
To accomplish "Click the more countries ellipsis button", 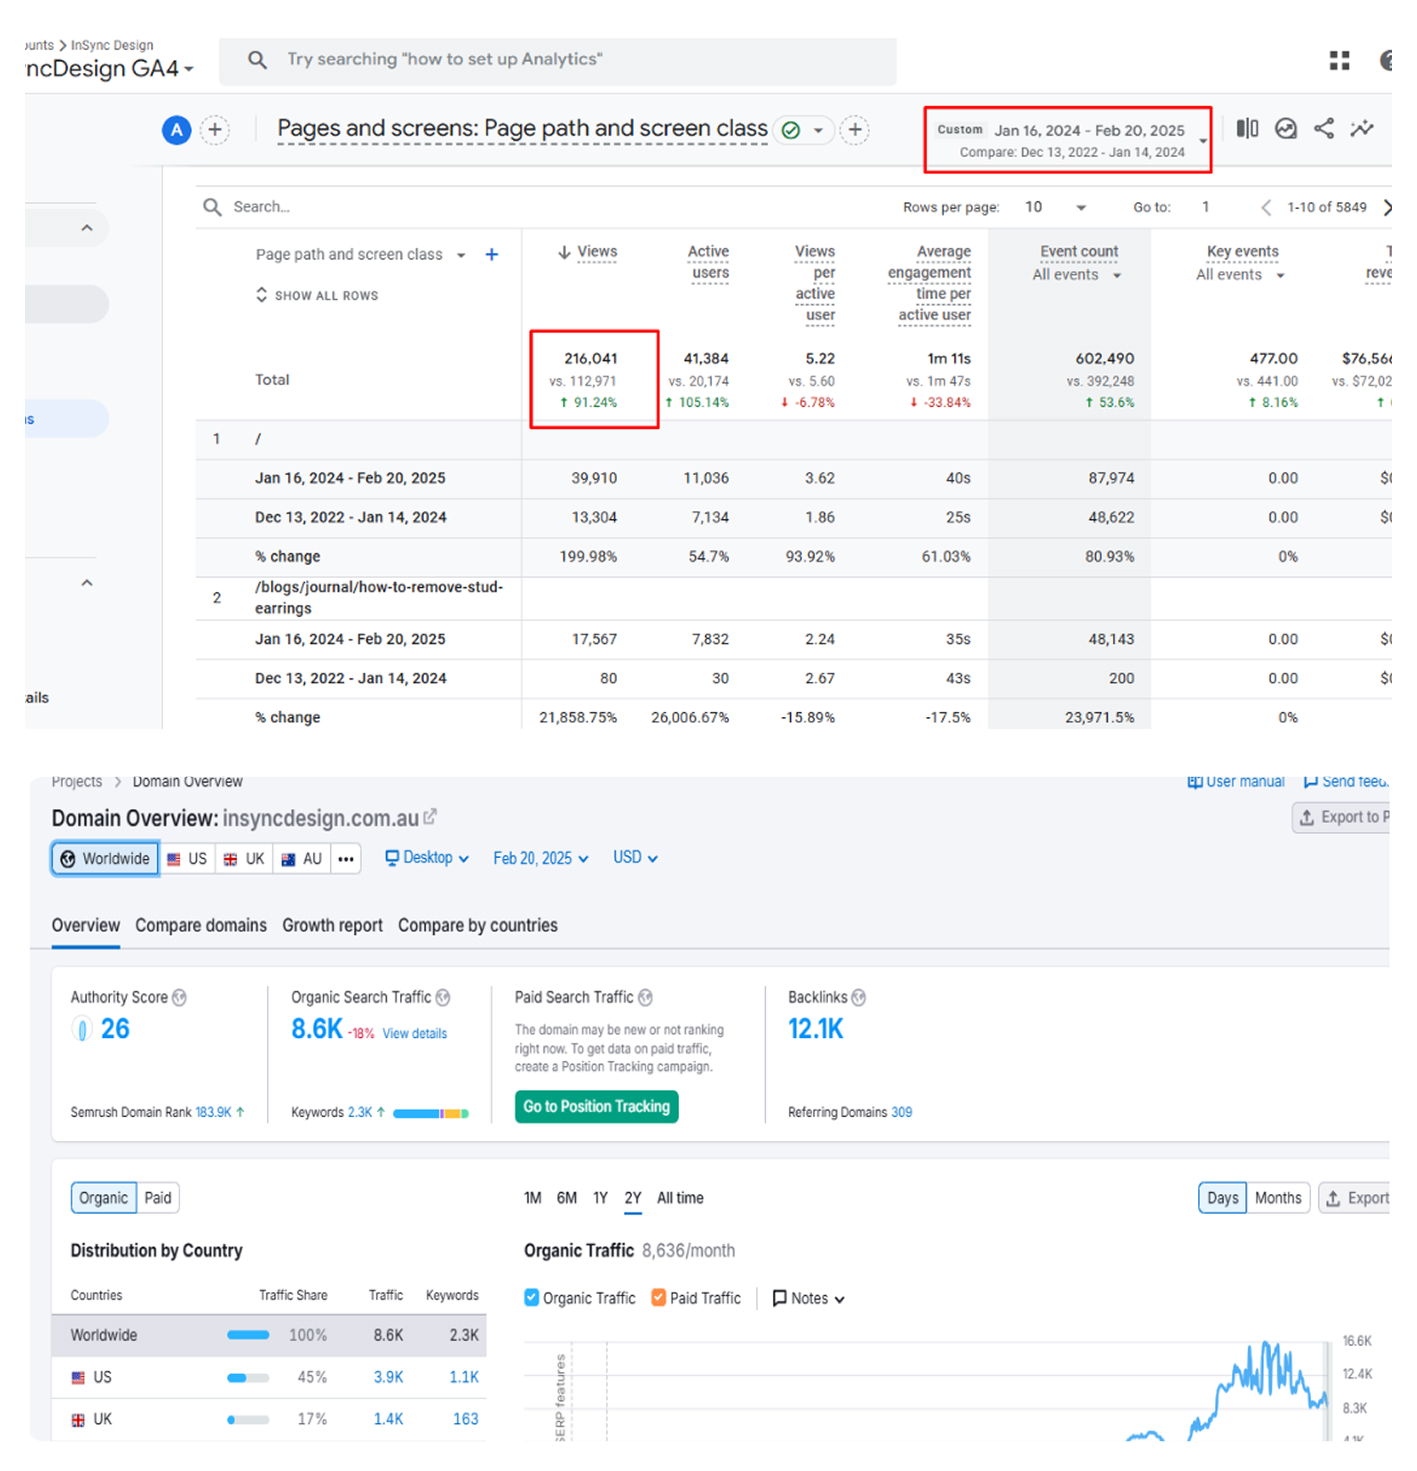I will (346, 859).
